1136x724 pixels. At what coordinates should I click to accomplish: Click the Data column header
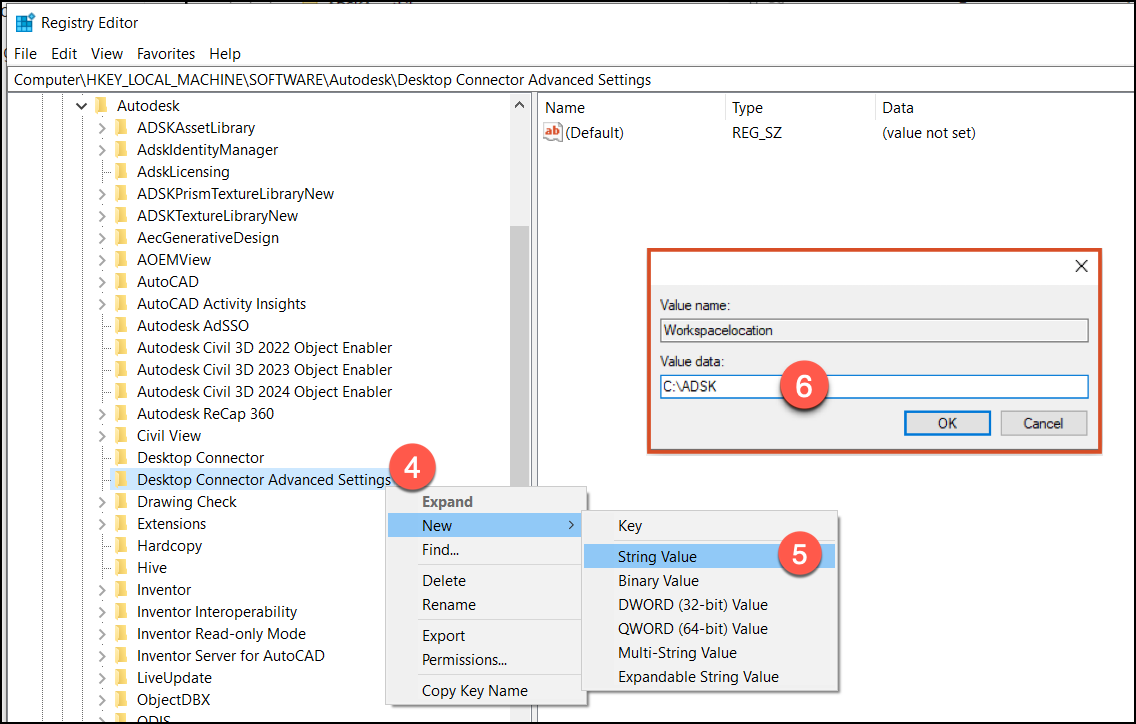coord(898,107)
